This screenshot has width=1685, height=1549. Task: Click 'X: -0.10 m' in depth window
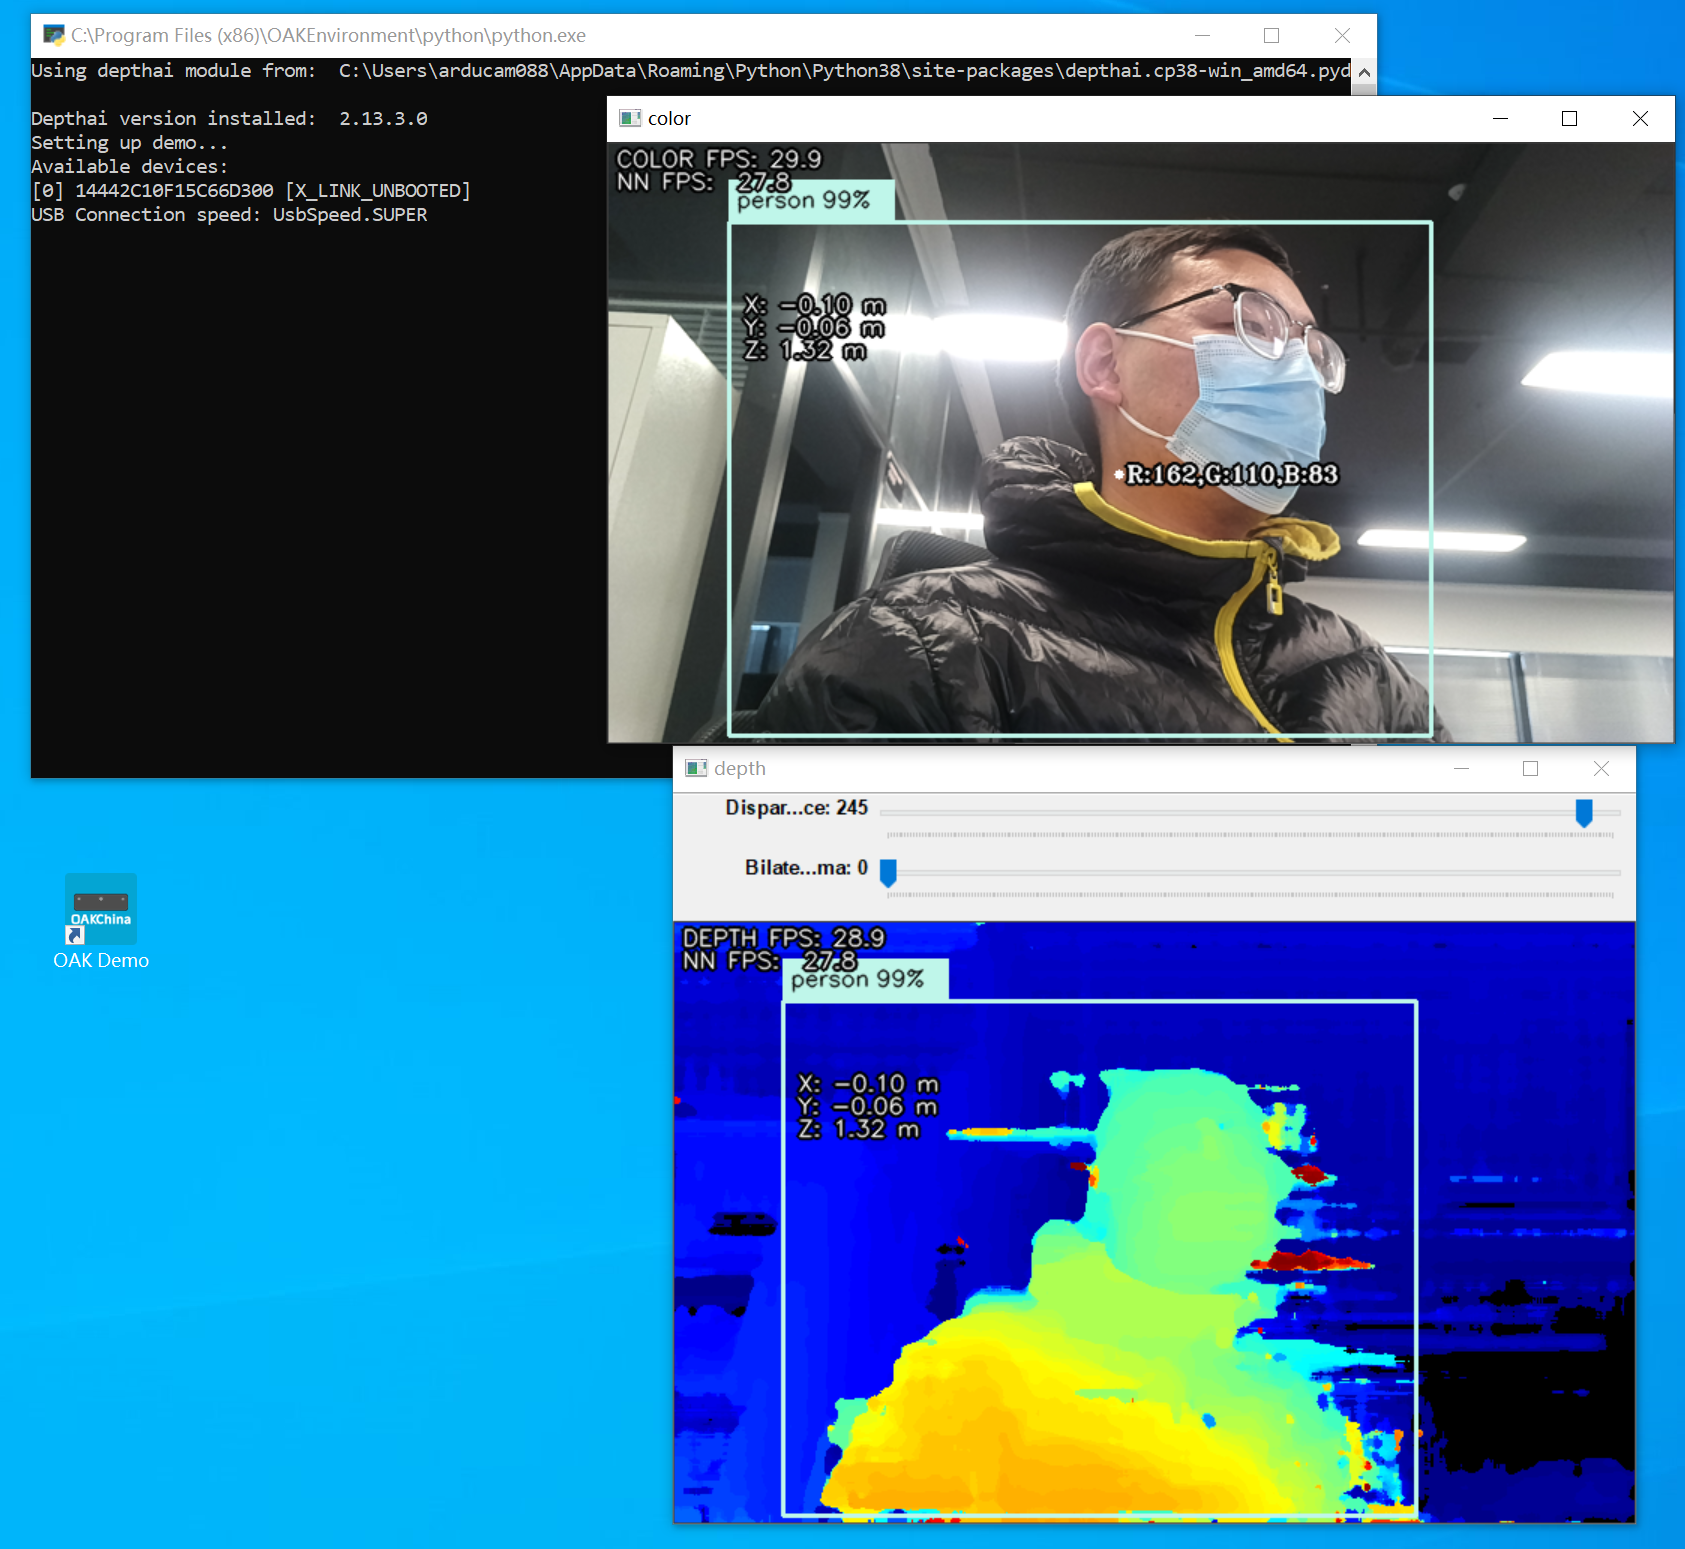[x=869, y=1084]
